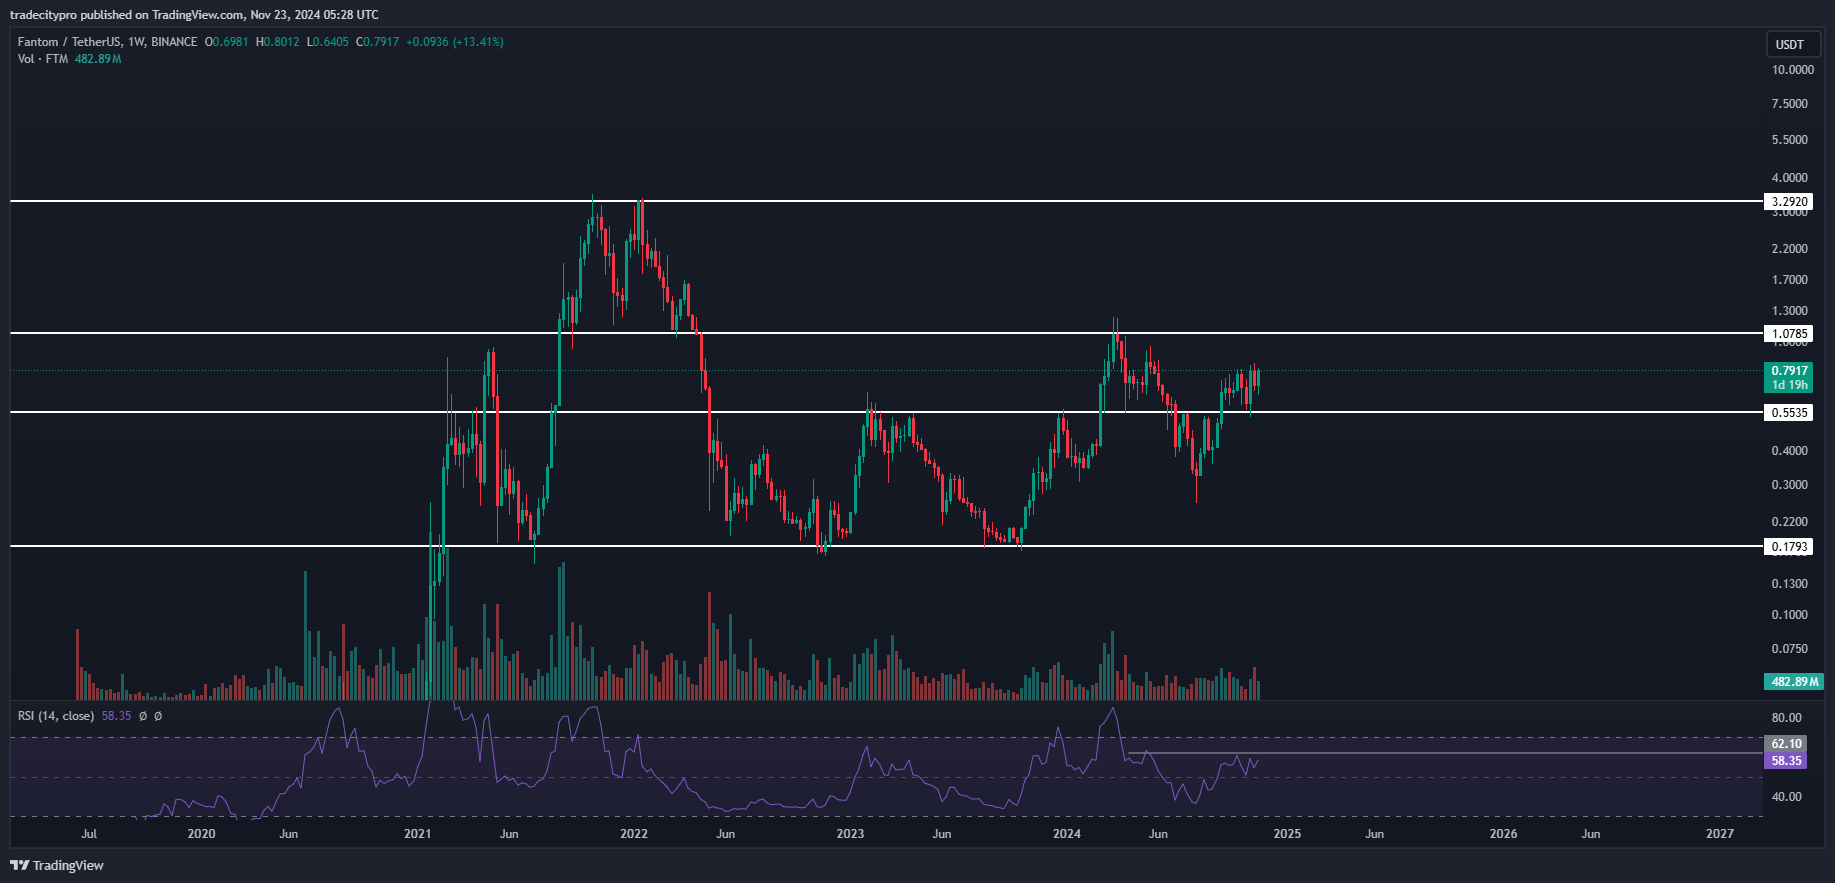Click the 2021 label on time axis
This screenshot has height=883, width=1835.
[x=417, y=834]
